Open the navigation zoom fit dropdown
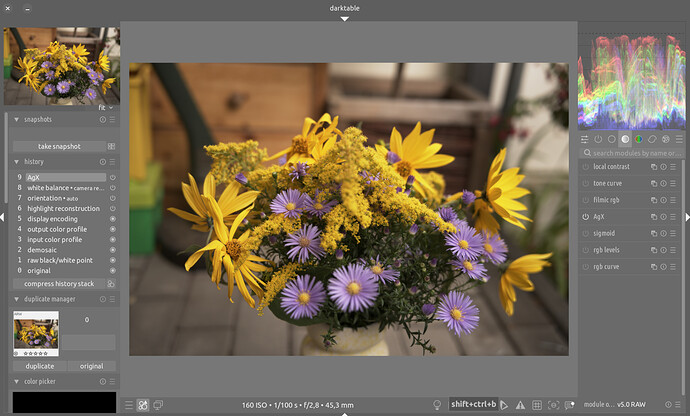 tap(106, 107)
